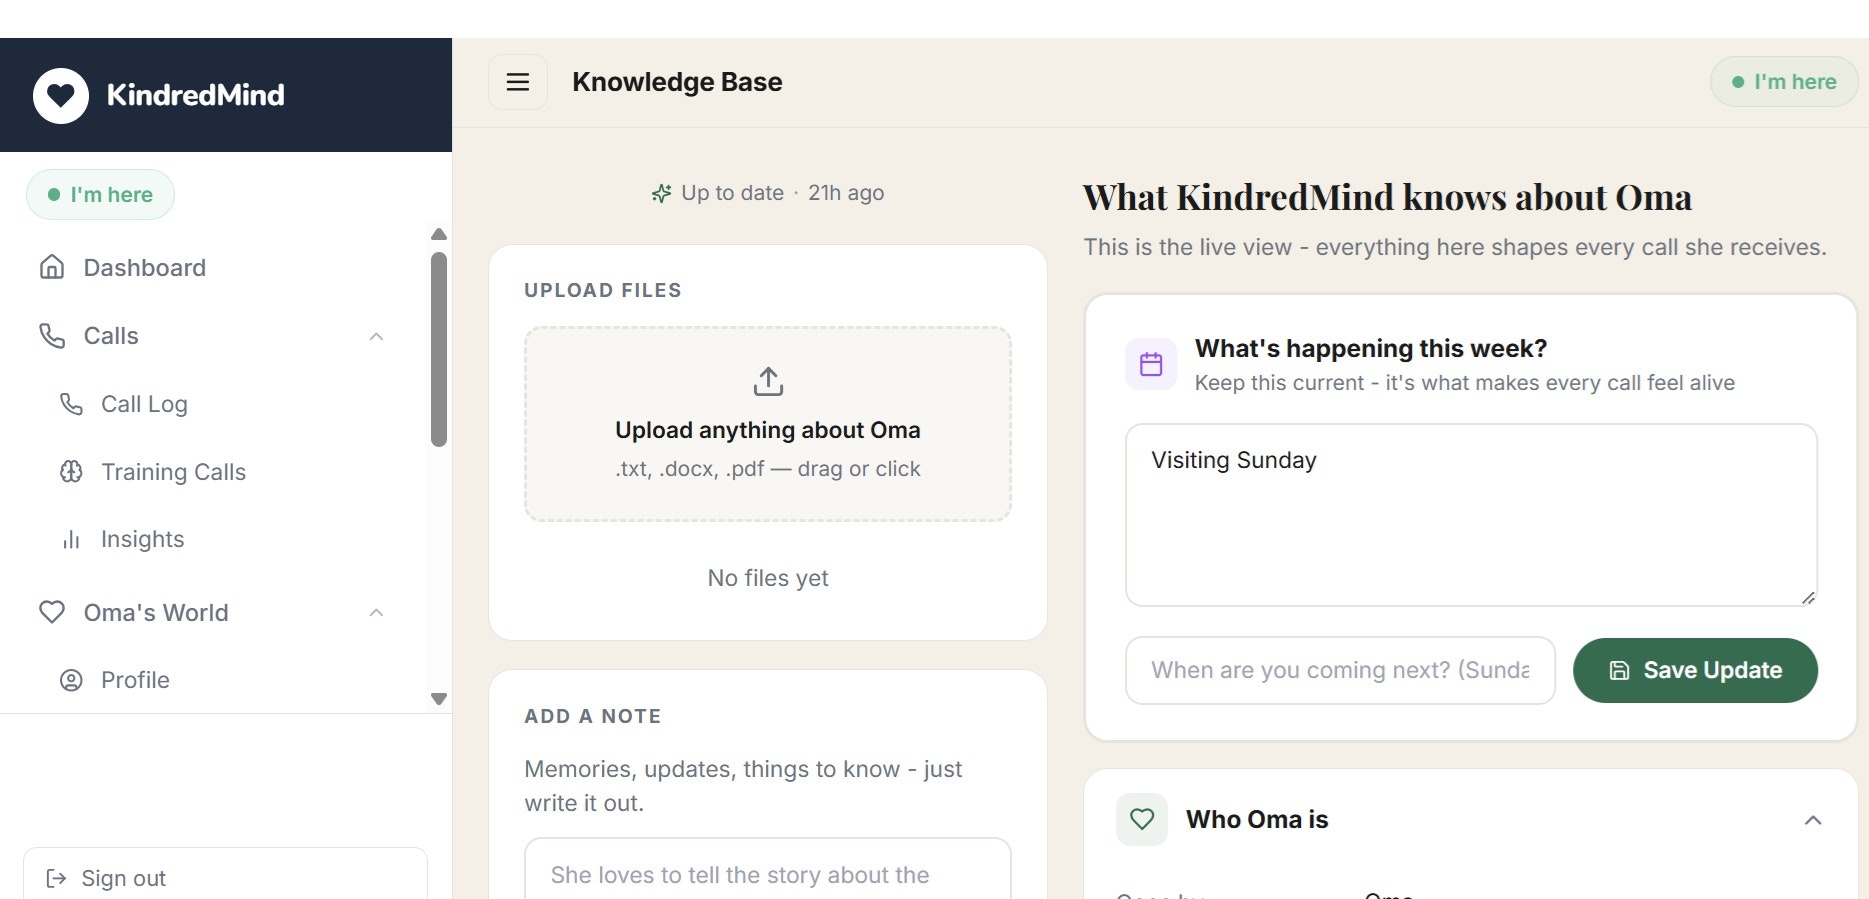The width and height of the screenshot is (1869, 899).
Task: Focus the When are you coming next field
Action: pyautogui.click(x=1340, y=670)
